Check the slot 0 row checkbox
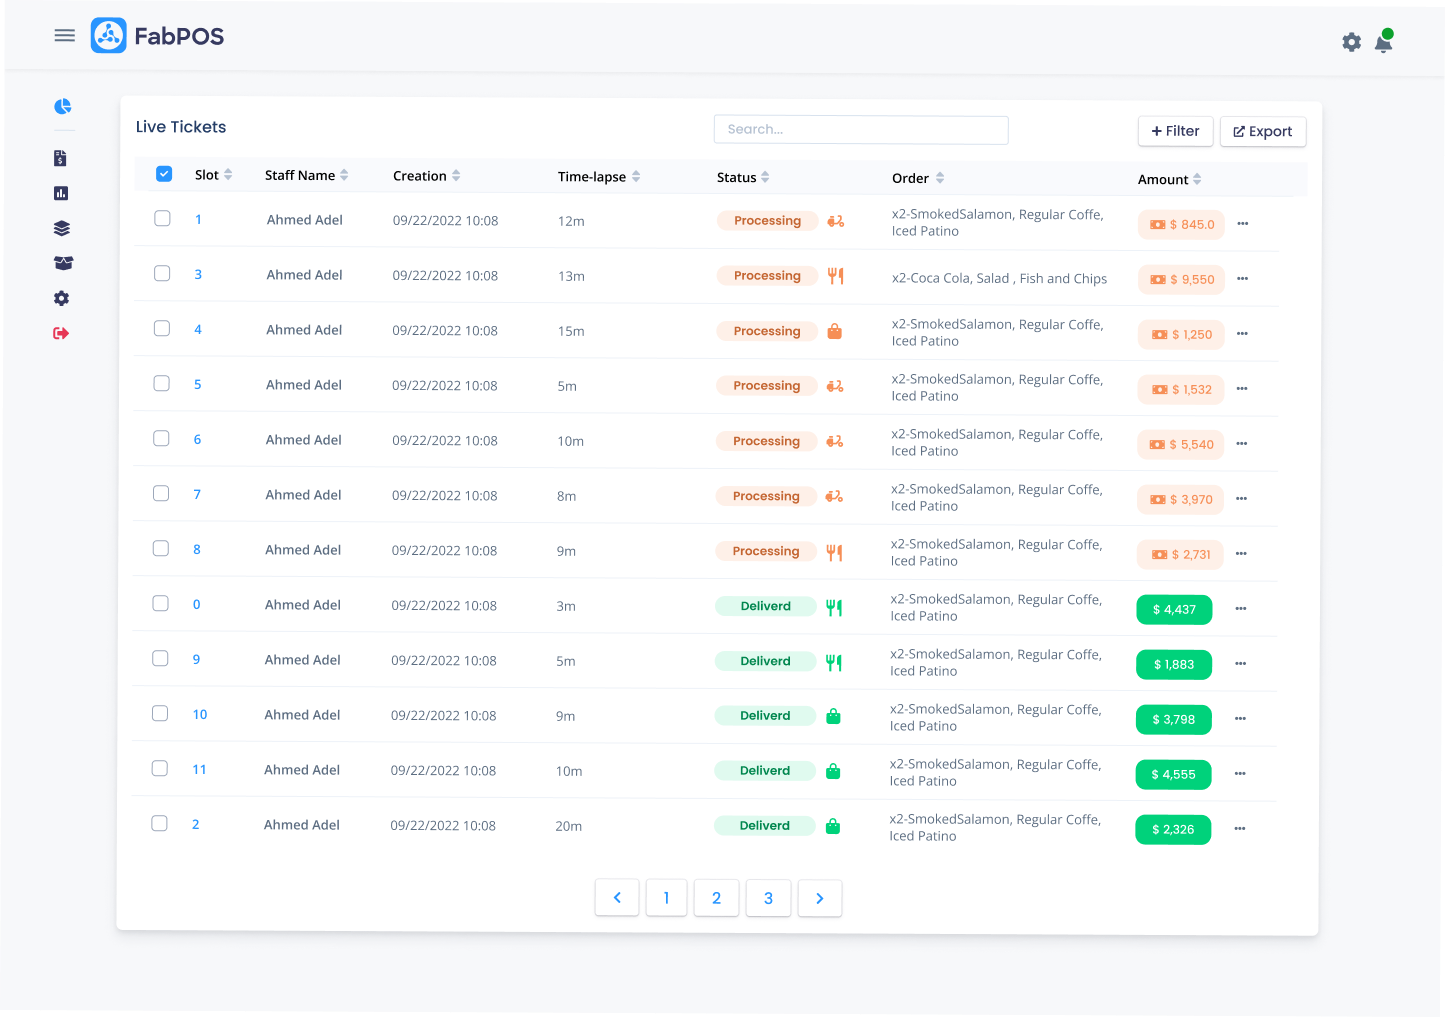 [160, 603]
